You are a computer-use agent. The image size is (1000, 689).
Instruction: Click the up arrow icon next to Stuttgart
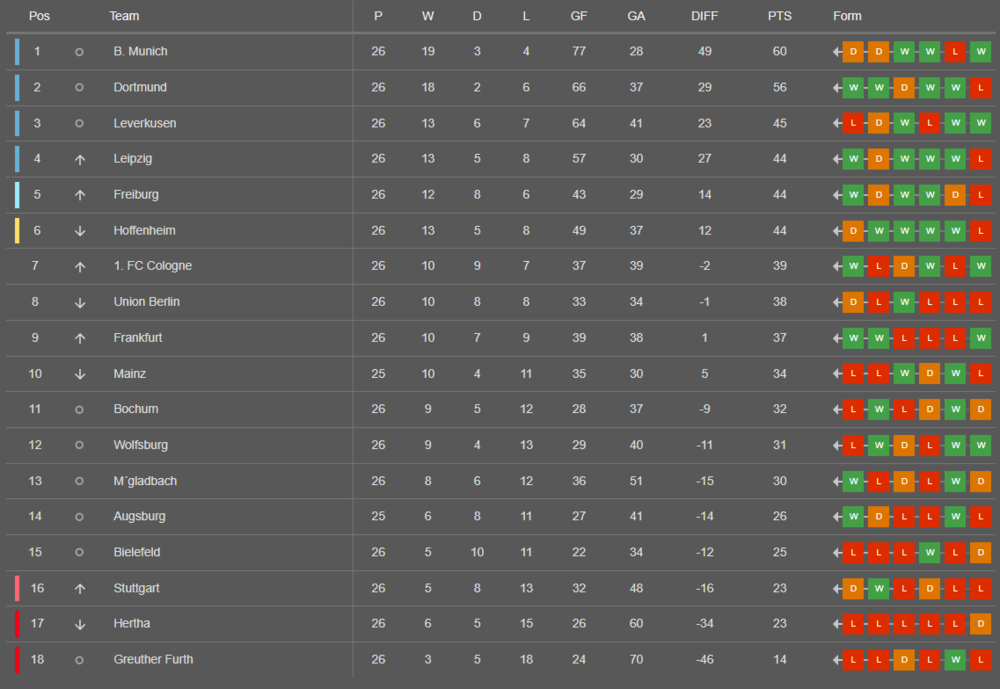pyautogui.click(x=80, y=589)
